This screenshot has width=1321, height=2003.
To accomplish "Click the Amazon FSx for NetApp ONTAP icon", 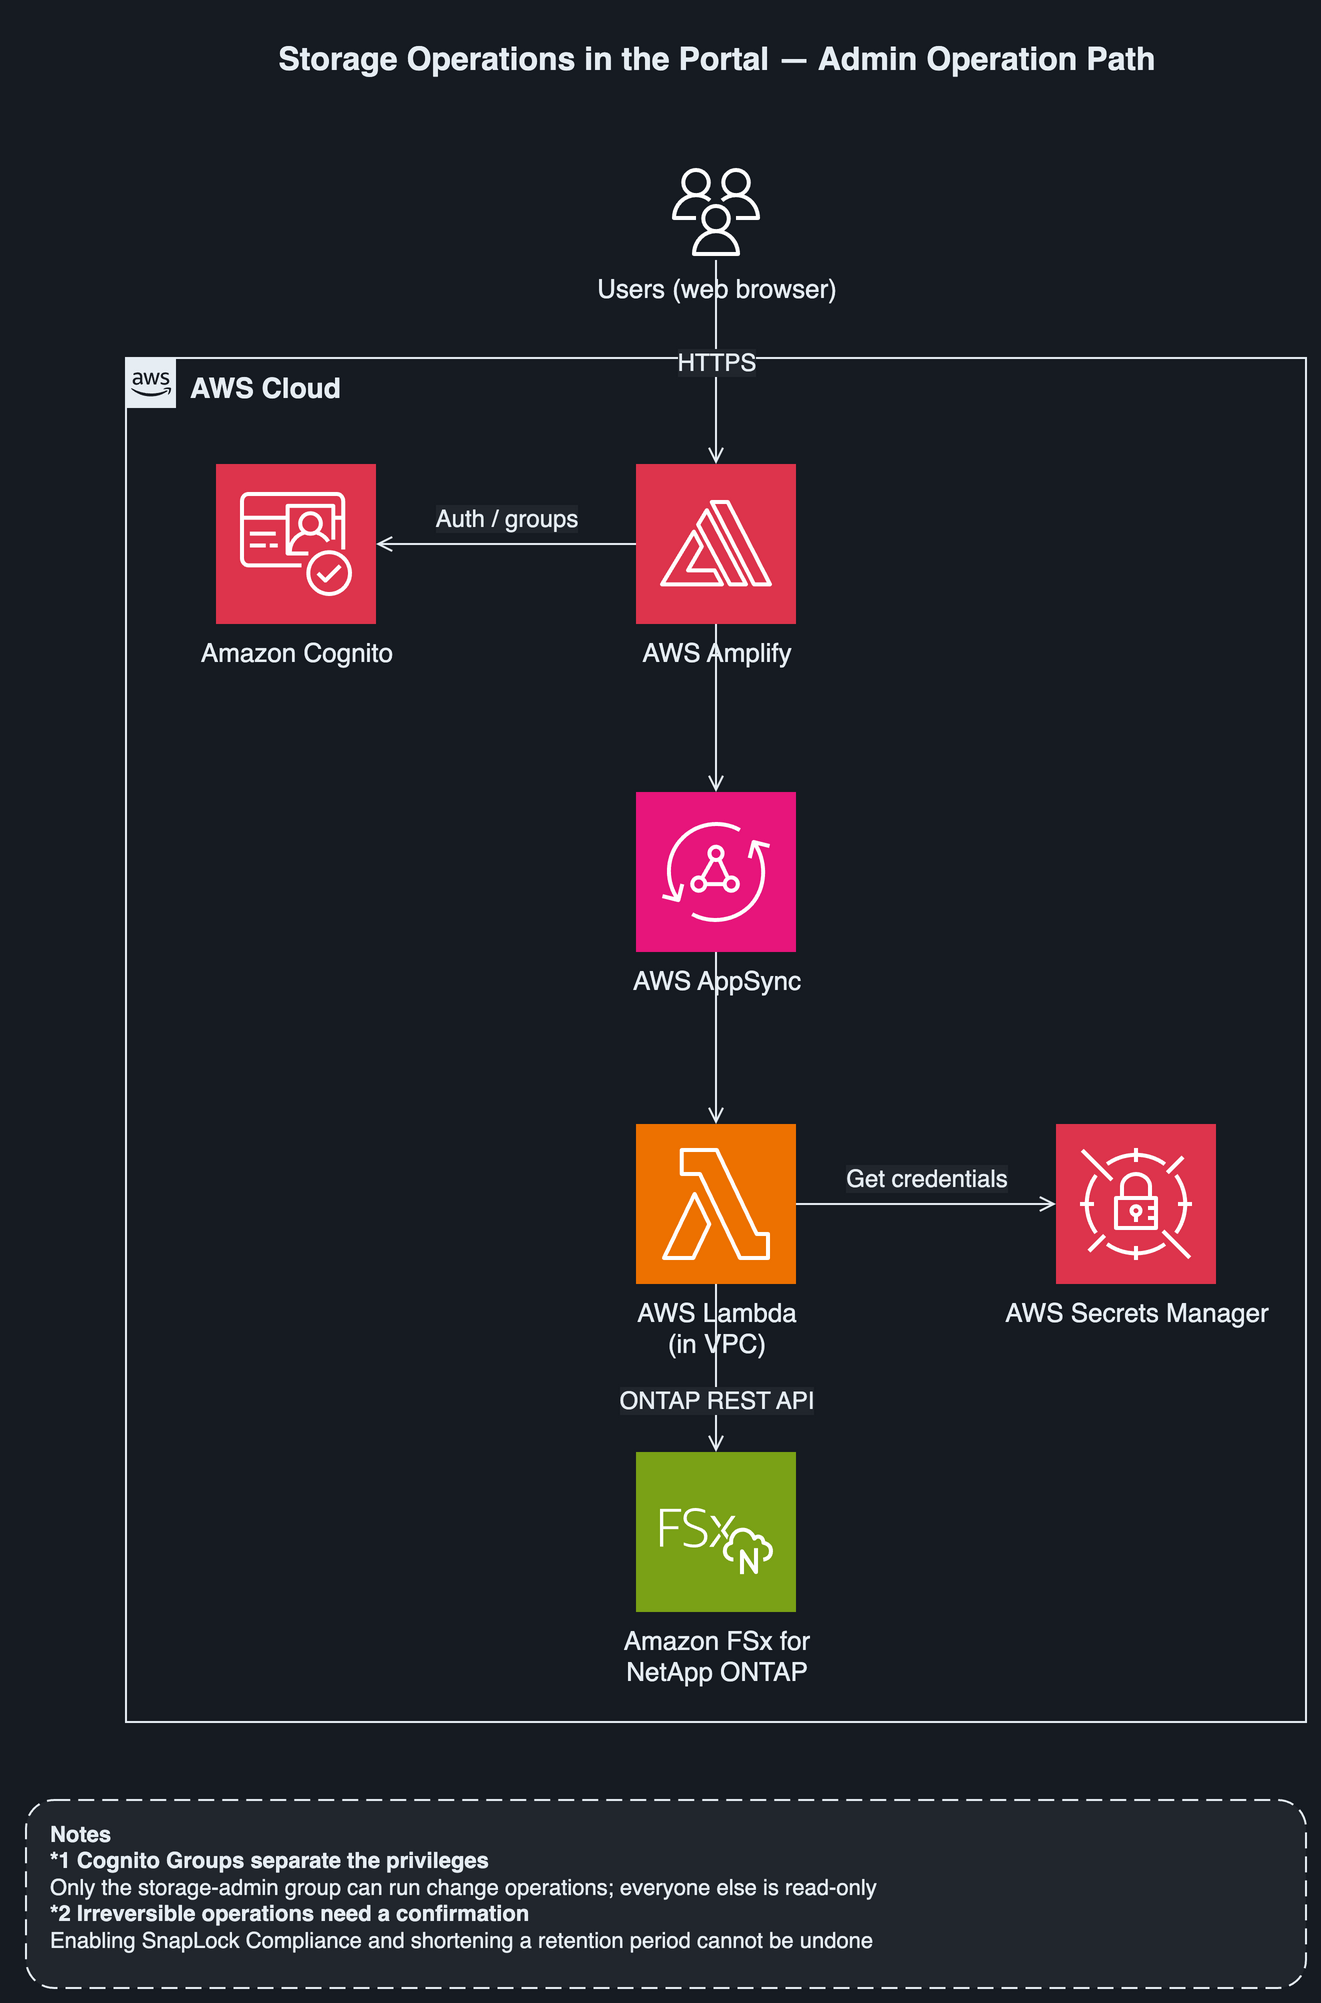I will click(x=716, y=1532).
